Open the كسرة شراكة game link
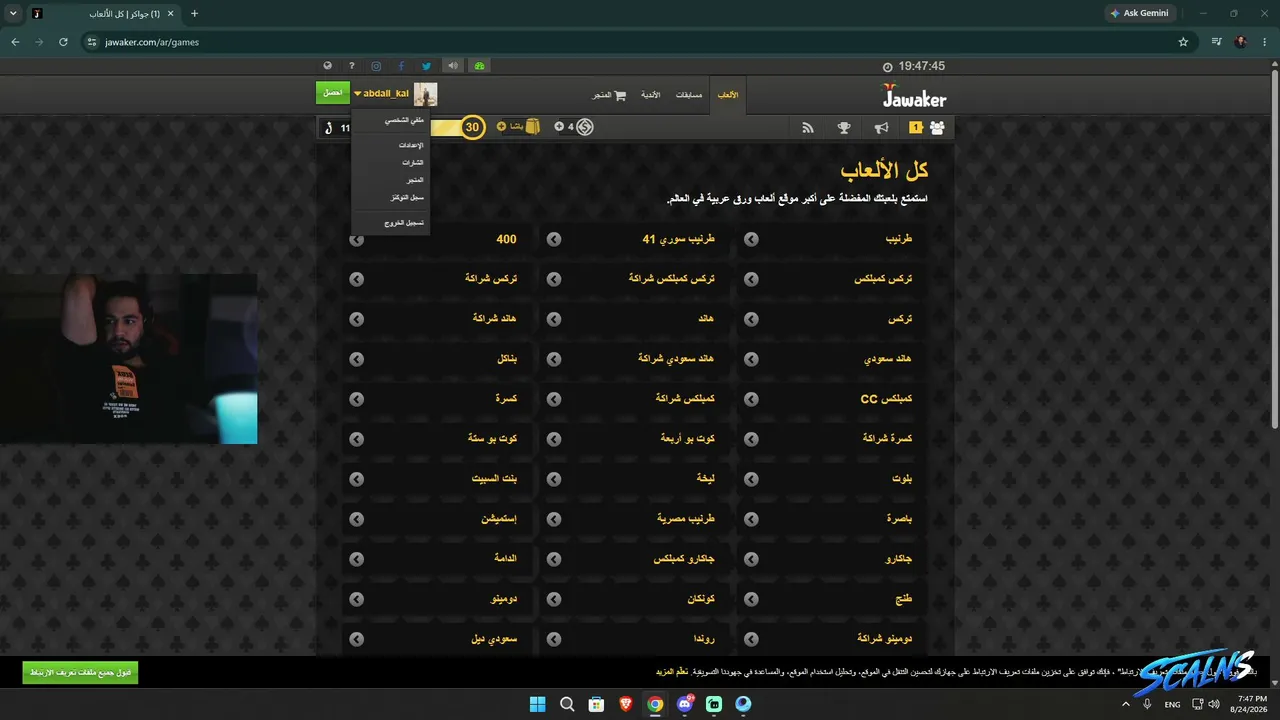Image resolution: width=1280 pixels, height=720 pixels. tap(888, 439)
